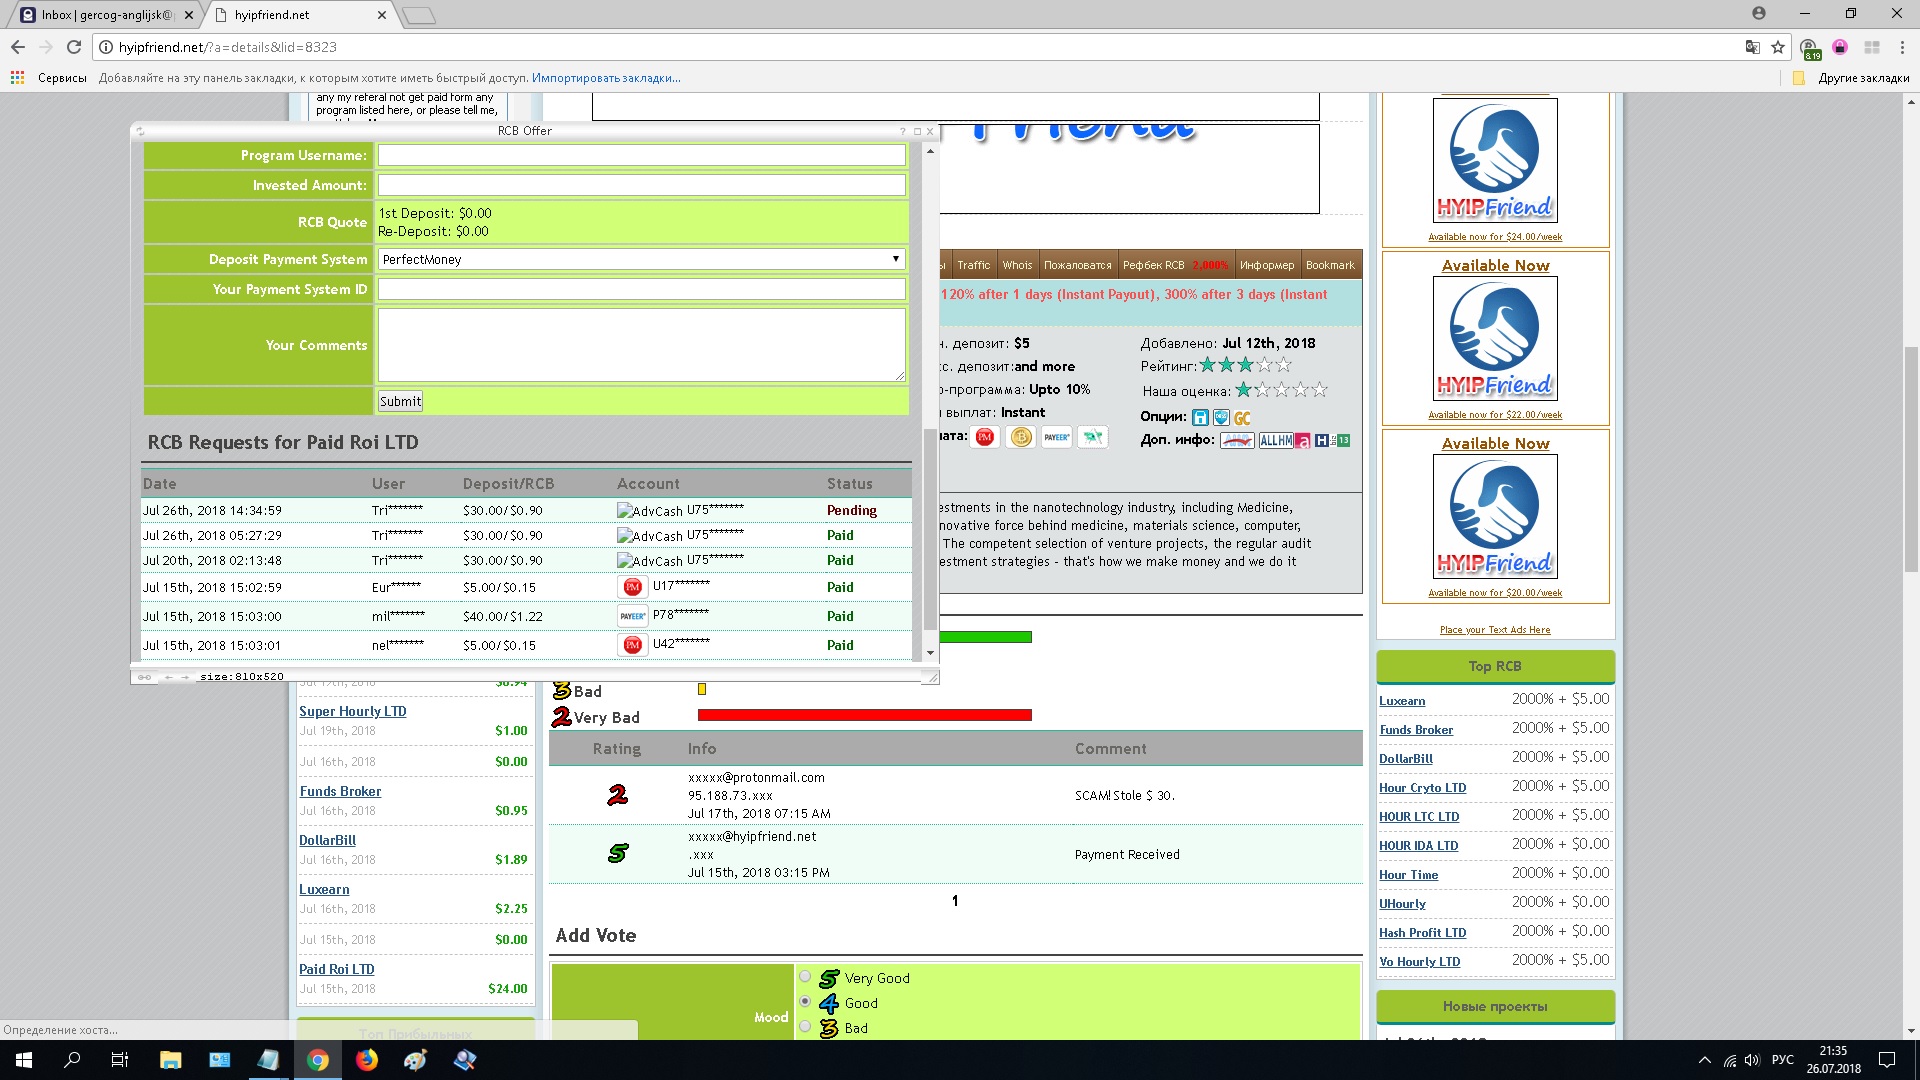Click the Payeer payment icon
This screenshot has width=1920, height=1080.
click(x=1057, y=437)
